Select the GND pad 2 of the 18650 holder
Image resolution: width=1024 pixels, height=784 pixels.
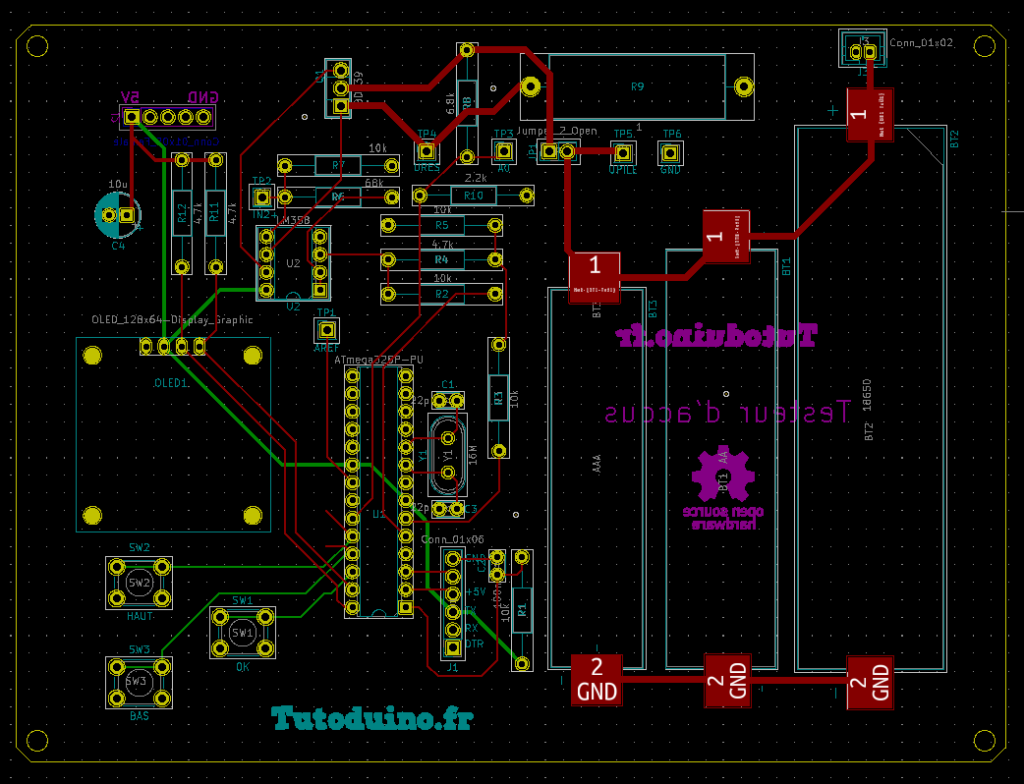(871, 683)
